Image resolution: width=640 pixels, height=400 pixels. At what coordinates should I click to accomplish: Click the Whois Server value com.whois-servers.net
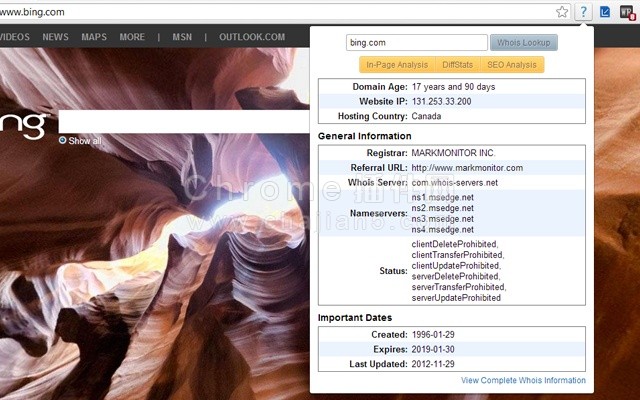[455, 182]
